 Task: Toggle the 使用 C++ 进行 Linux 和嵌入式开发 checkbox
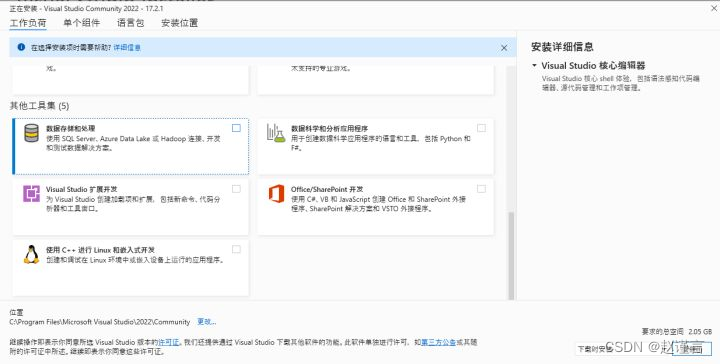[x=236, y=249]
